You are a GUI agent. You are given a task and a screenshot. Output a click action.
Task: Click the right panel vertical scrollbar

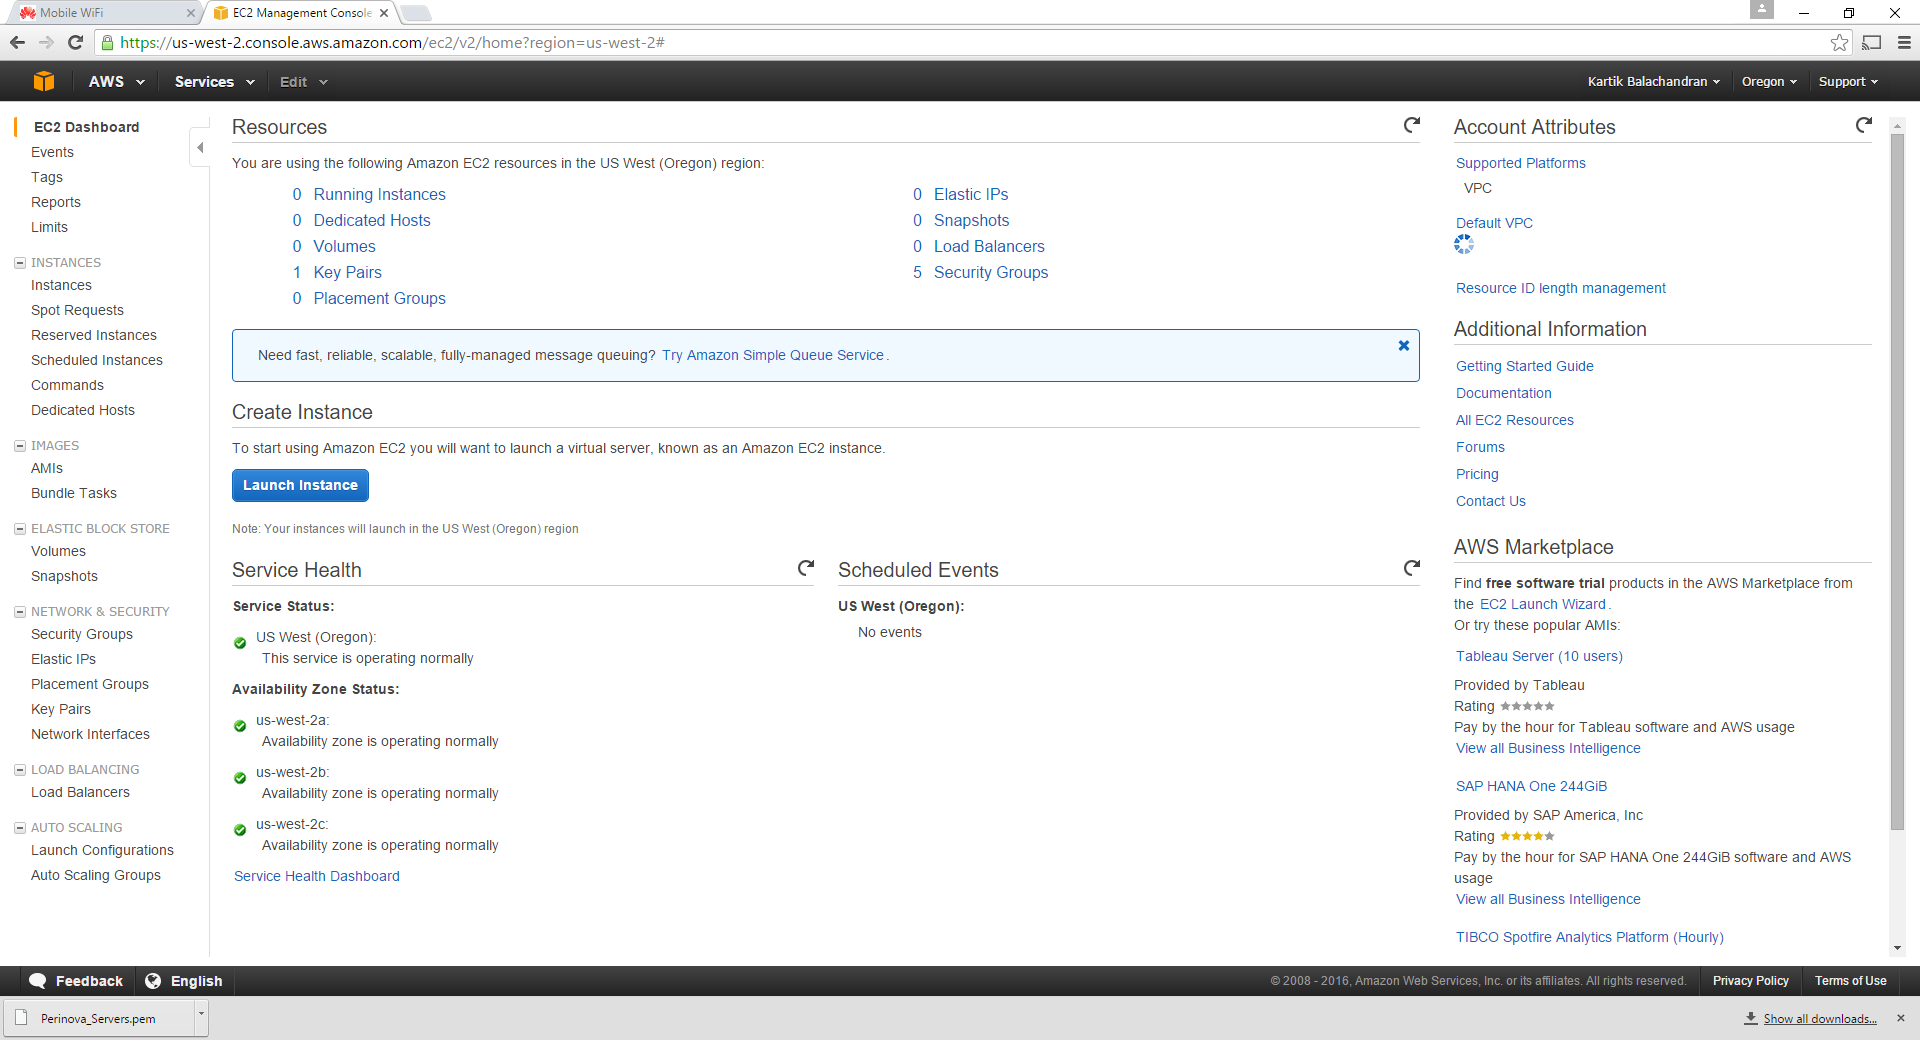(x=1897, y=480)
